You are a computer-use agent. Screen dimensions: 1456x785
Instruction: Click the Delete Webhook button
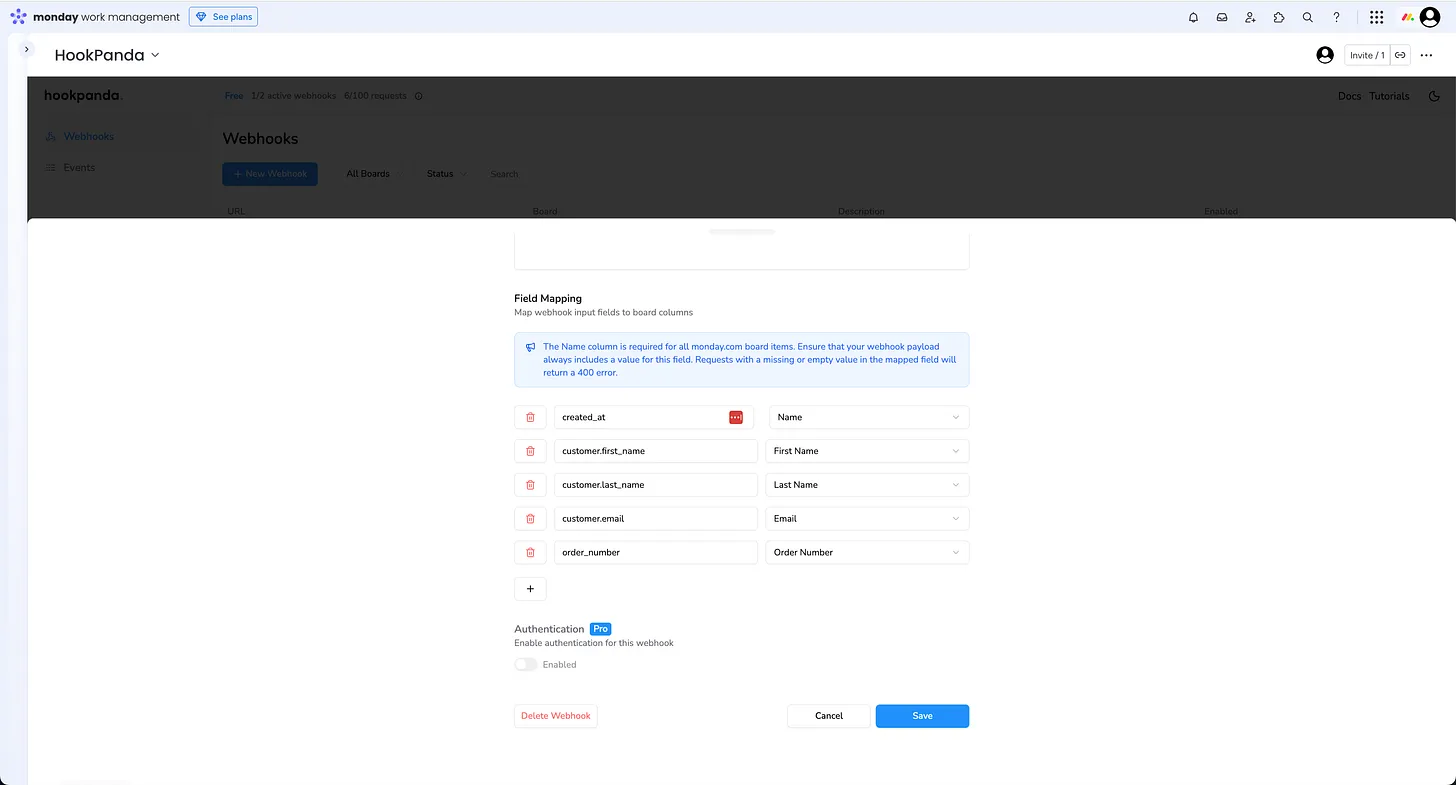click(x=555, y=716)
